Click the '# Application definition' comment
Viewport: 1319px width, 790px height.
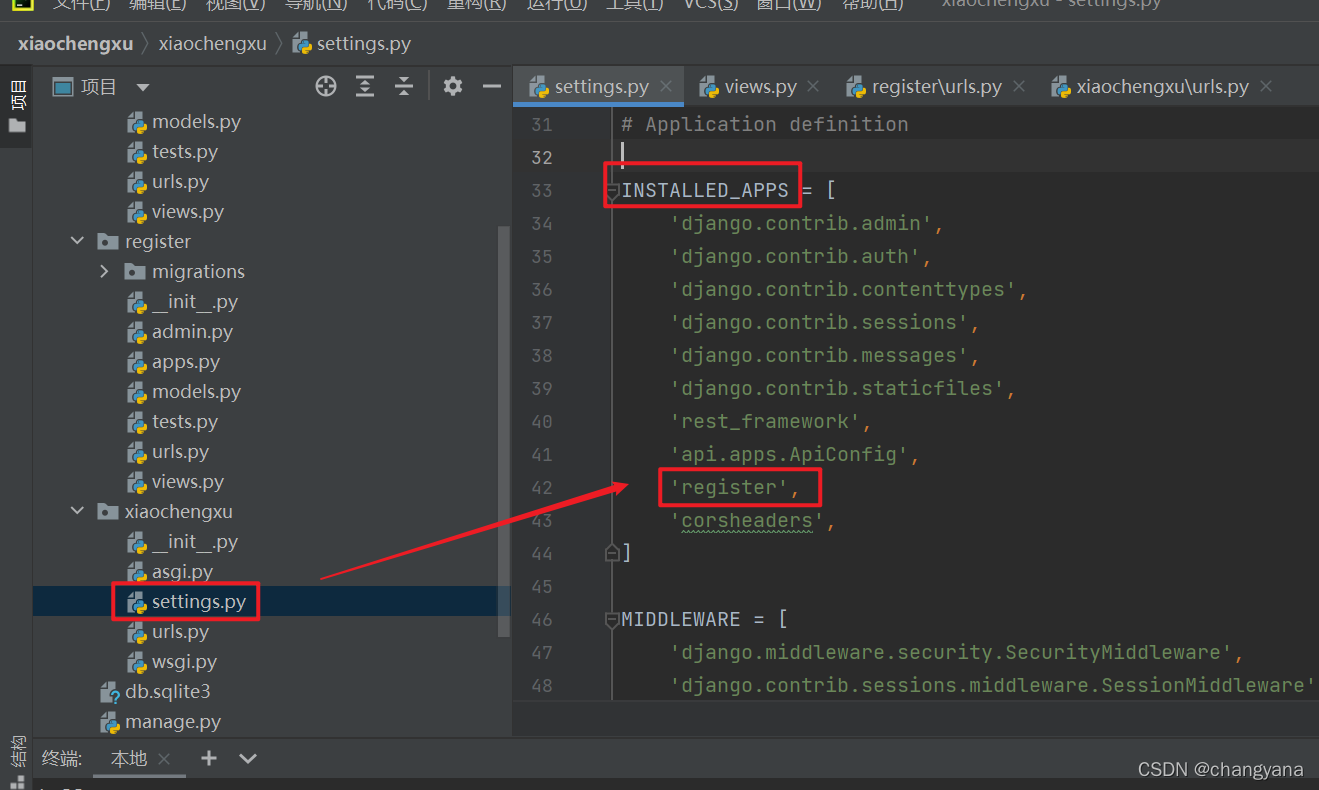765,124
